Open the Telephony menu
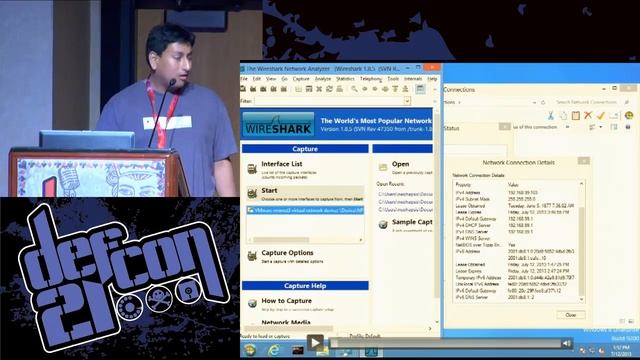The image size is (640, 360). click(x=371, y=78)
